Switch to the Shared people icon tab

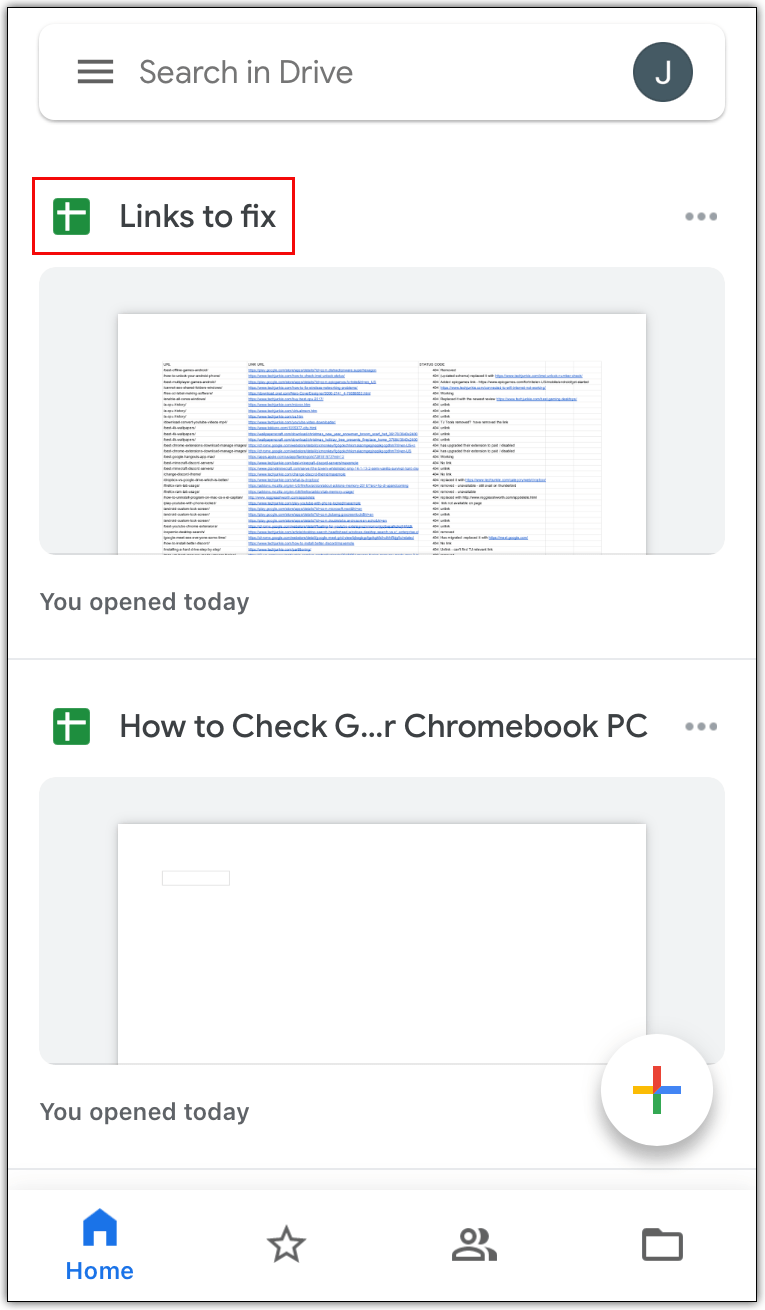474,1245
